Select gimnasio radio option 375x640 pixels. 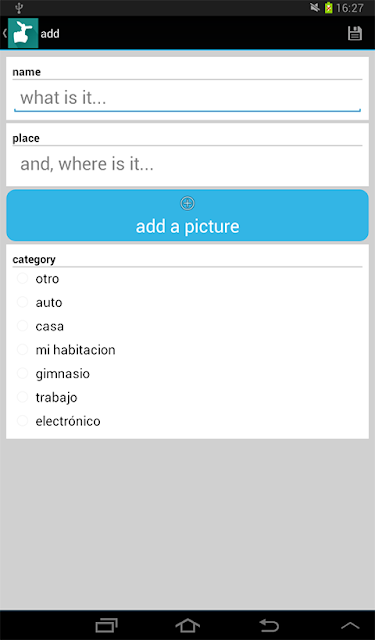[22, 373]
